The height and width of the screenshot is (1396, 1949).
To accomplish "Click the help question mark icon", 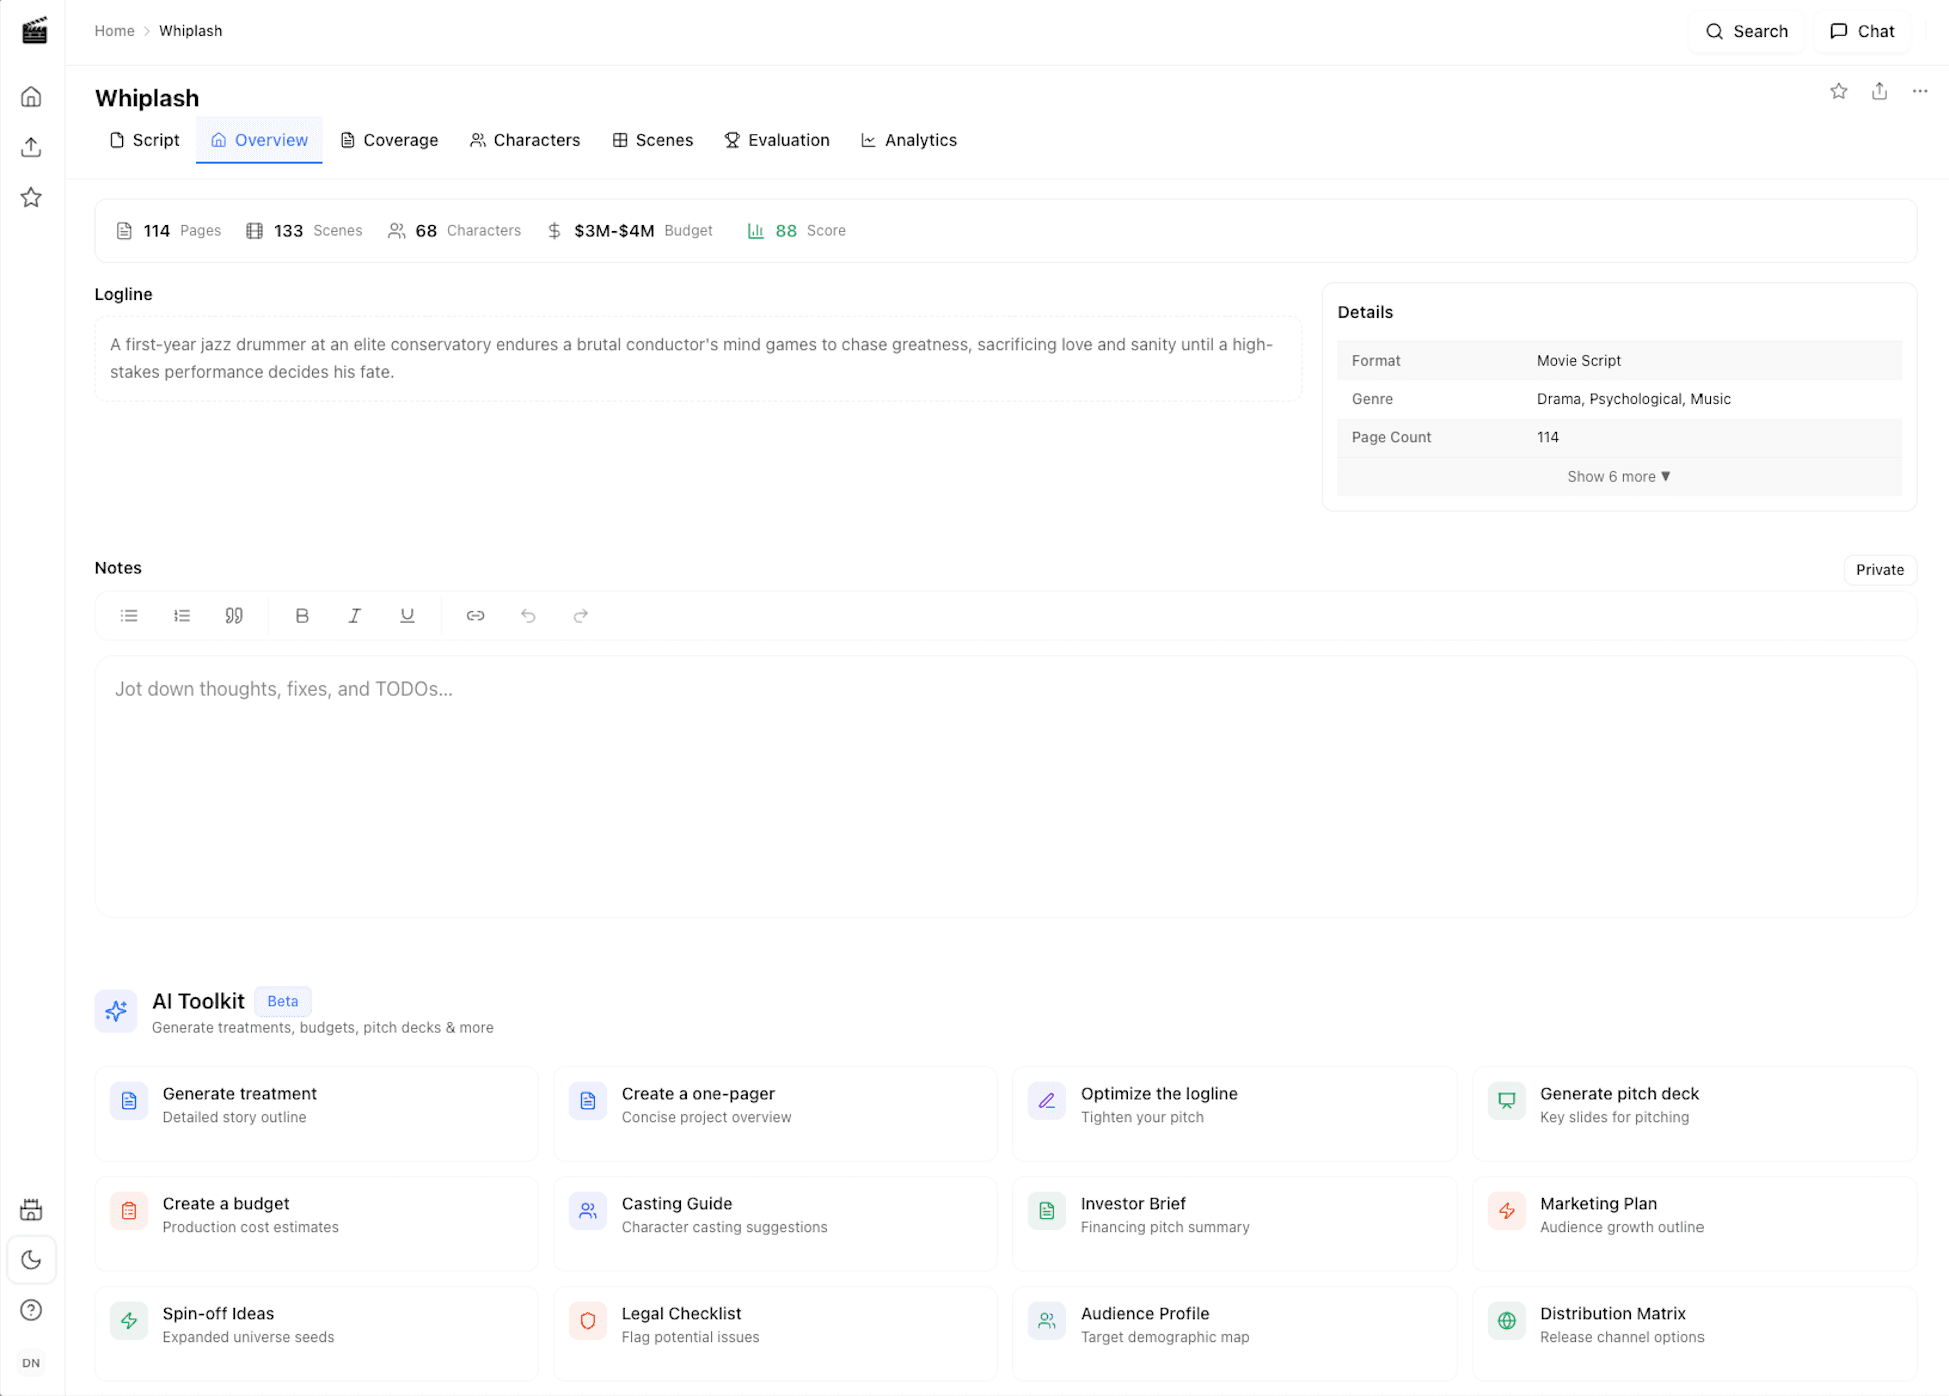I will pos(31,1310).
